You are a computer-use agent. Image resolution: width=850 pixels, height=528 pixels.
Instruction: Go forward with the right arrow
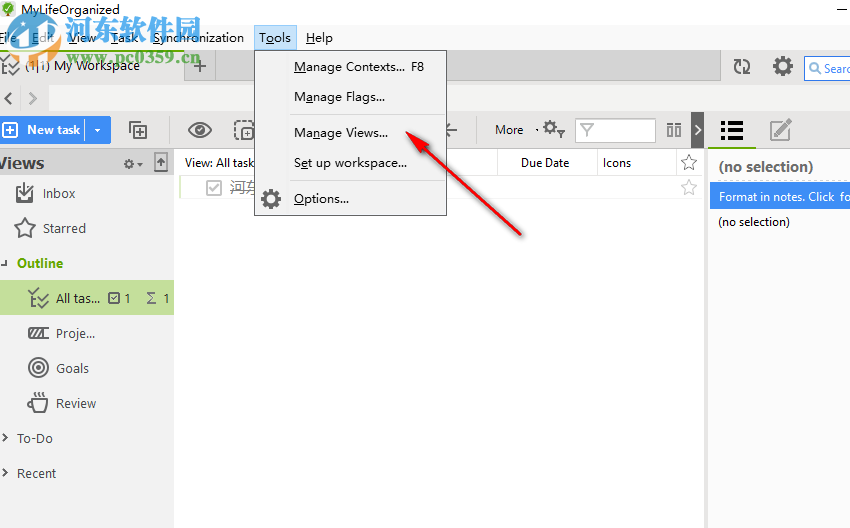click(33, 98)
